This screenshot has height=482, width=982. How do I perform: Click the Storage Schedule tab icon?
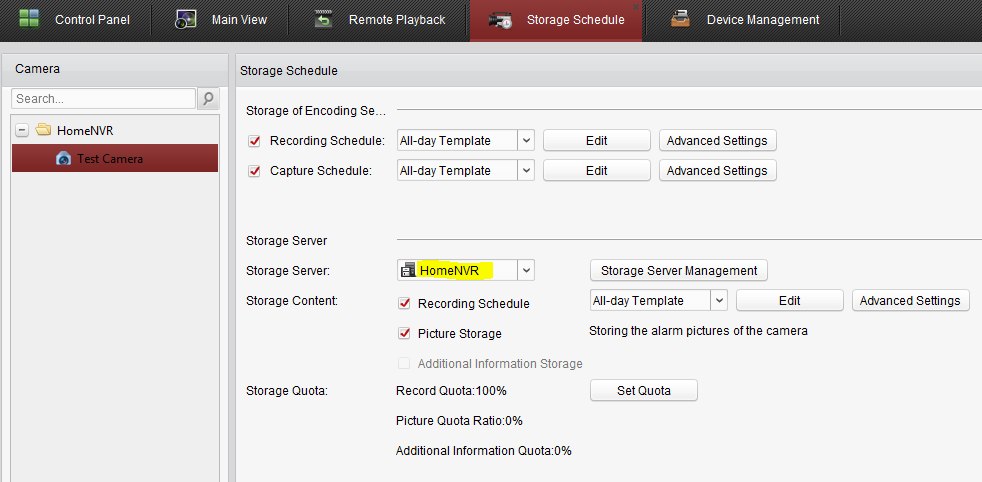click(501, 20)
